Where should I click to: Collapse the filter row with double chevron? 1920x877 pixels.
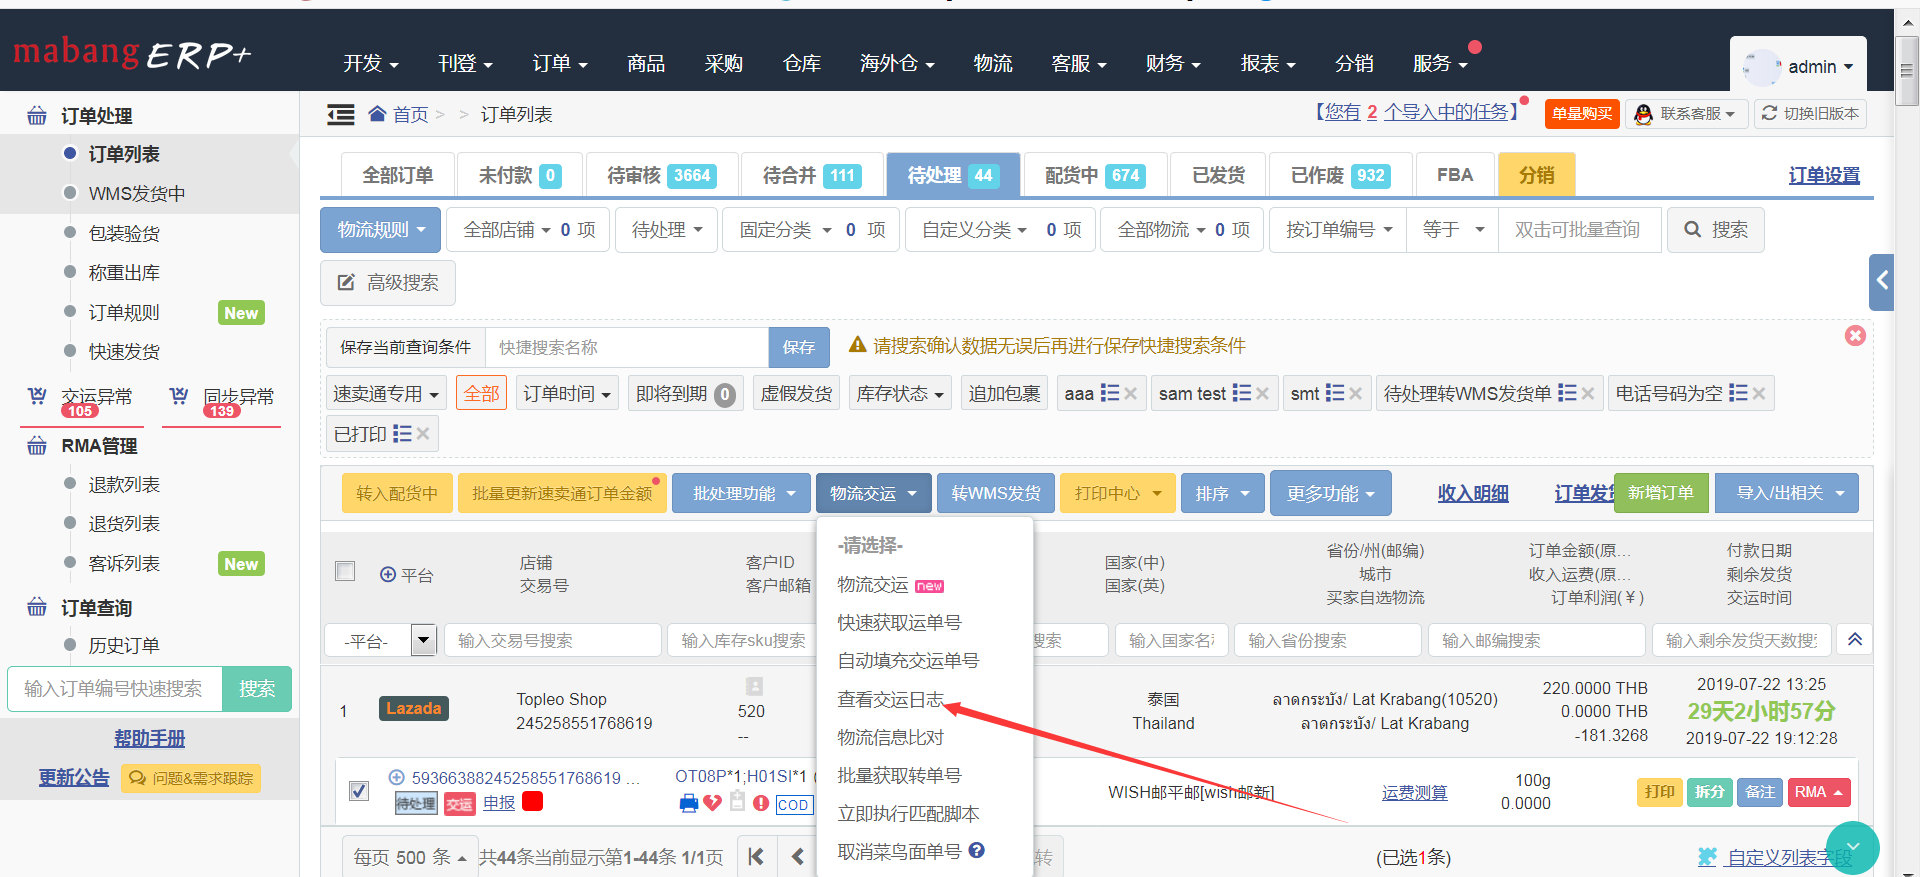coord(1855,639)
